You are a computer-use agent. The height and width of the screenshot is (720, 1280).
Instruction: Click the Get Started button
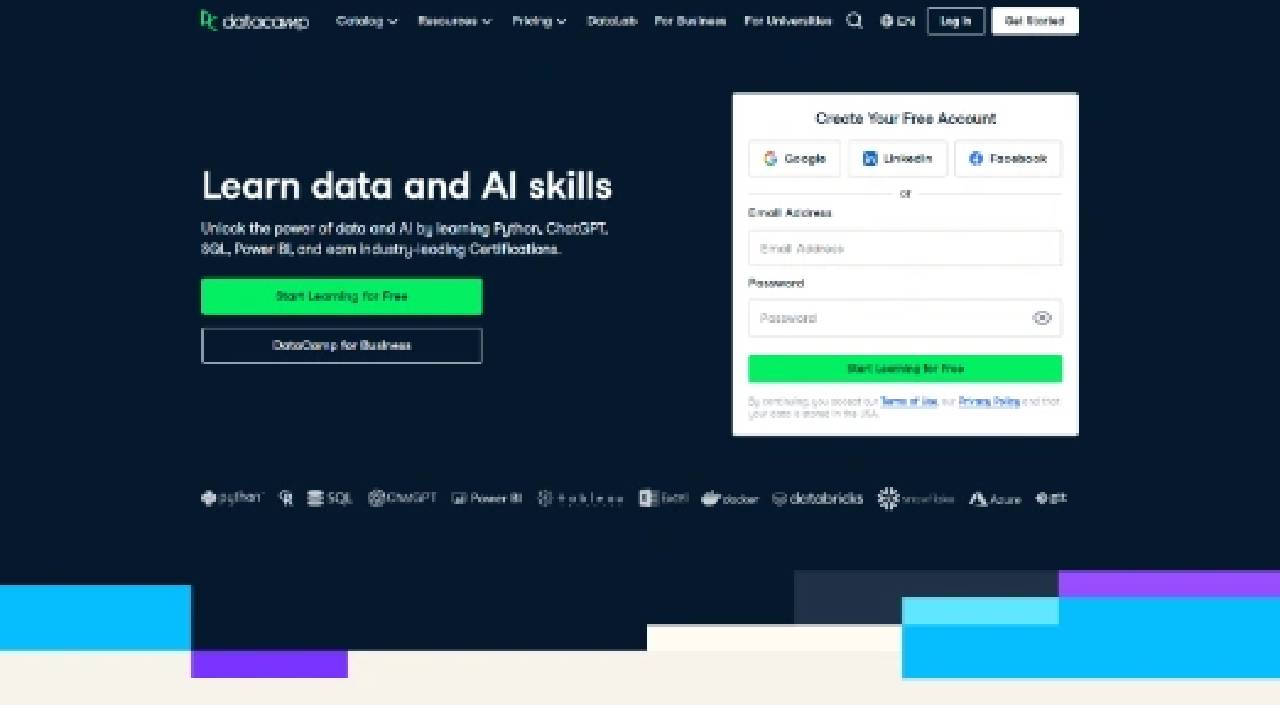(1035, 21)
